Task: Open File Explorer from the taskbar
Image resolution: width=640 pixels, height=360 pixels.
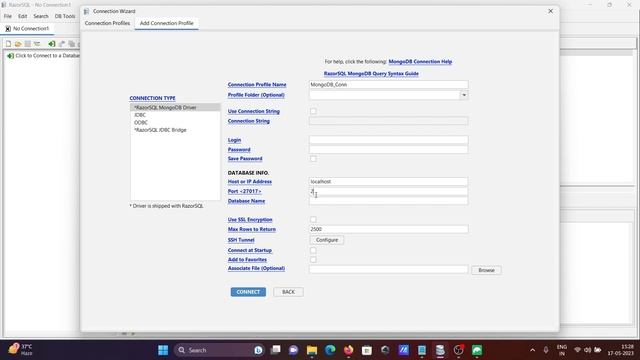Action: pyautogui.click(x=312, y=350)
